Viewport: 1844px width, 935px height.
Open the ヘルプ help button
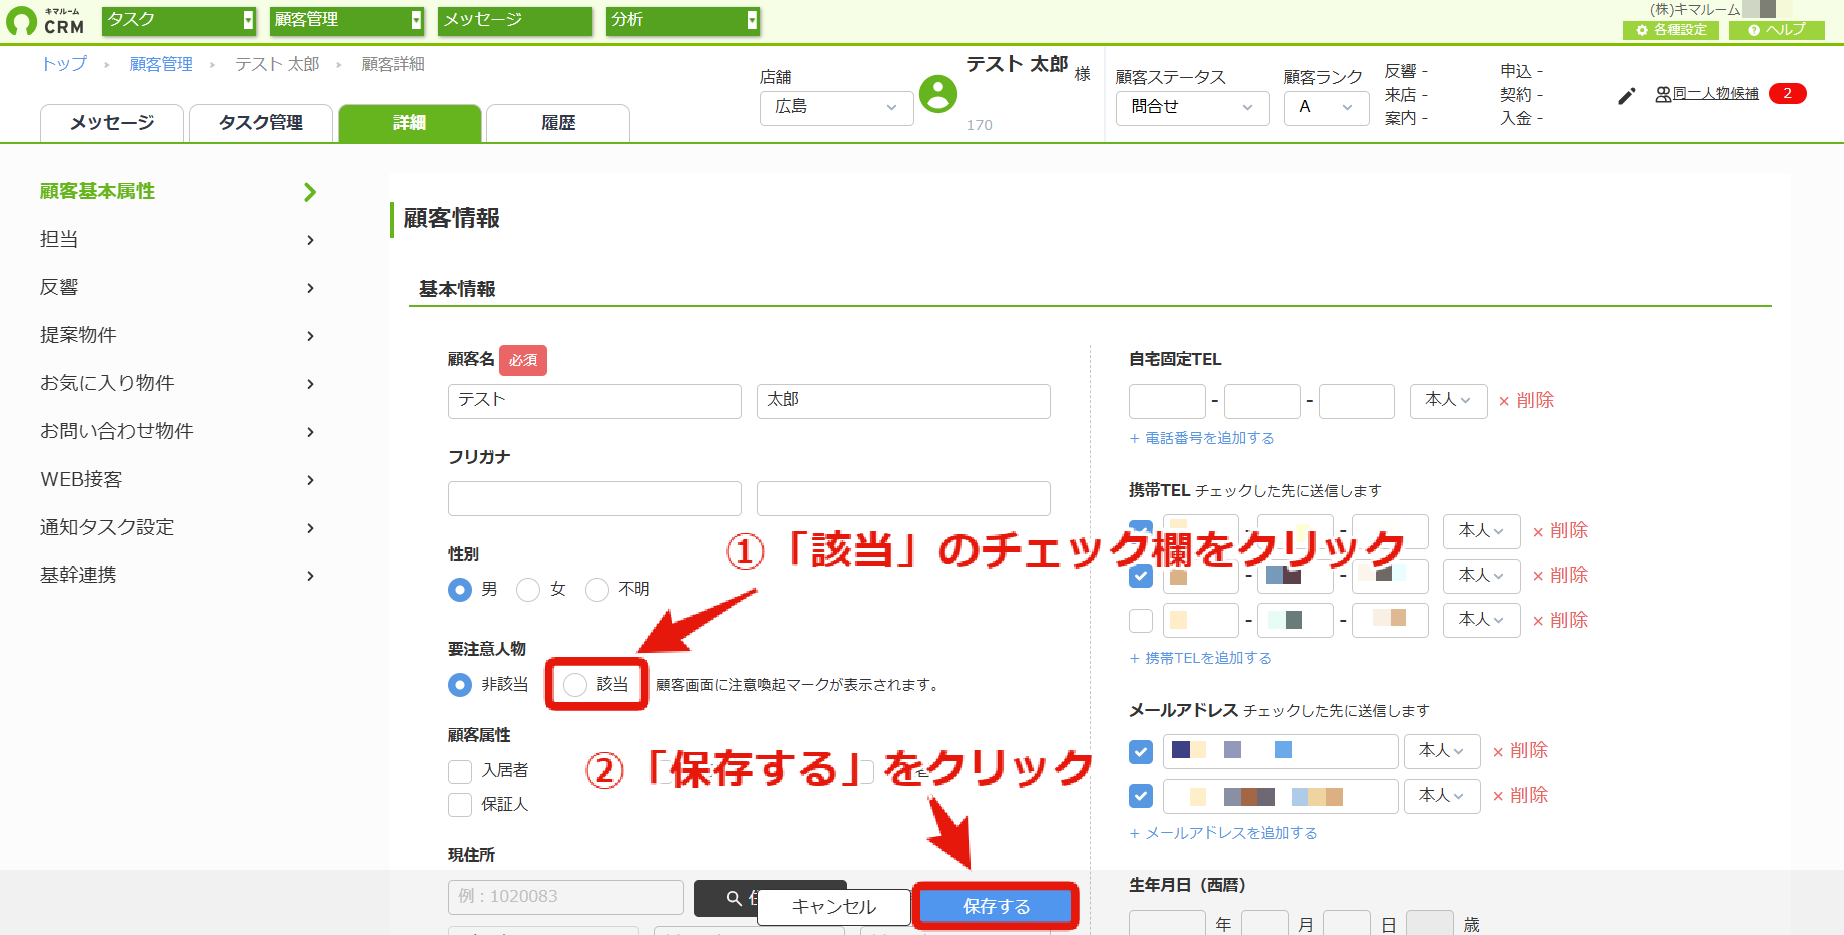1777,30
